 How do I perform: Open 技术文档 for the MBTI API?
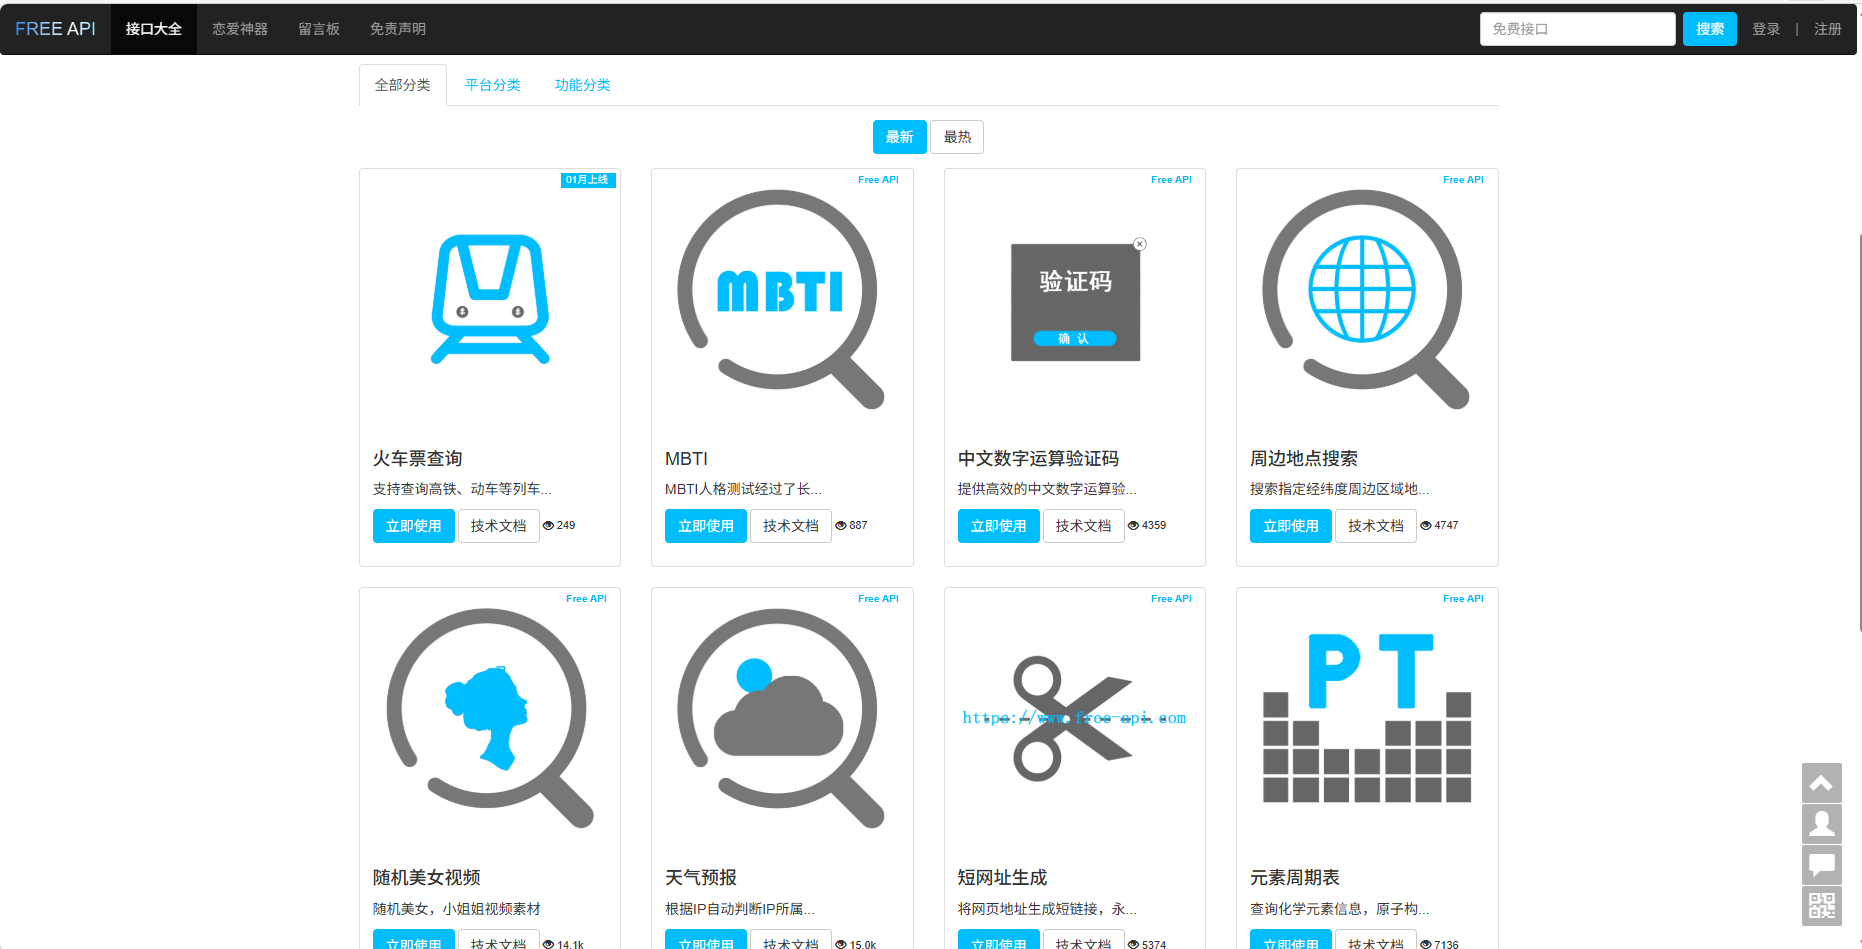tap(790, 526)
